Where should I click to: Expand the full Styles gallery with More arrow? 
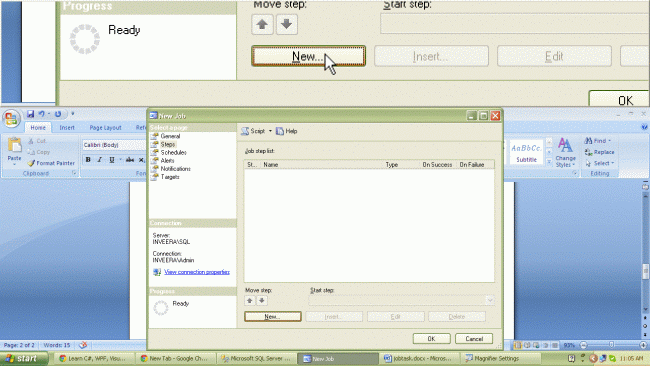click(x=549, y=162)
